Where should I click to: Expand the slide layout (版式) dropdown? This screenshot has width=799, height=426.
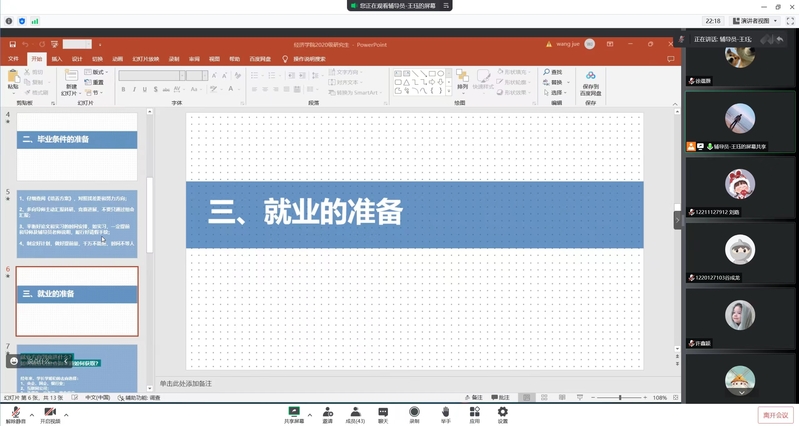click(98, 73)
